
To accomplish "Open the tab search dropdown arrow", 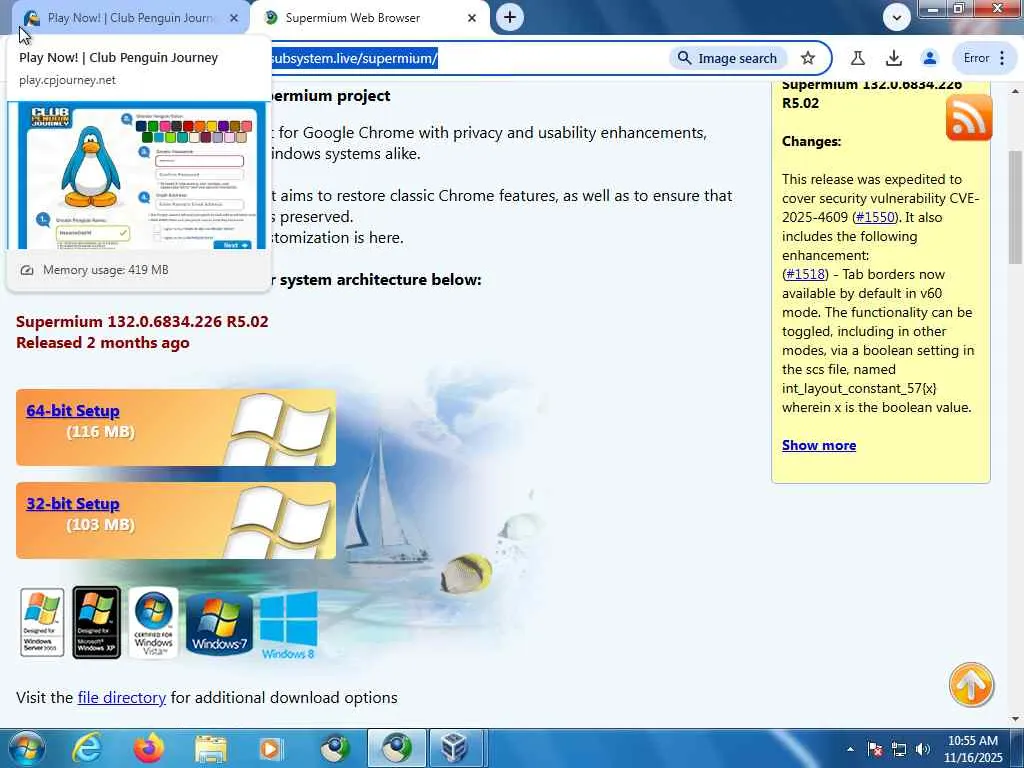I will point(897,17).
